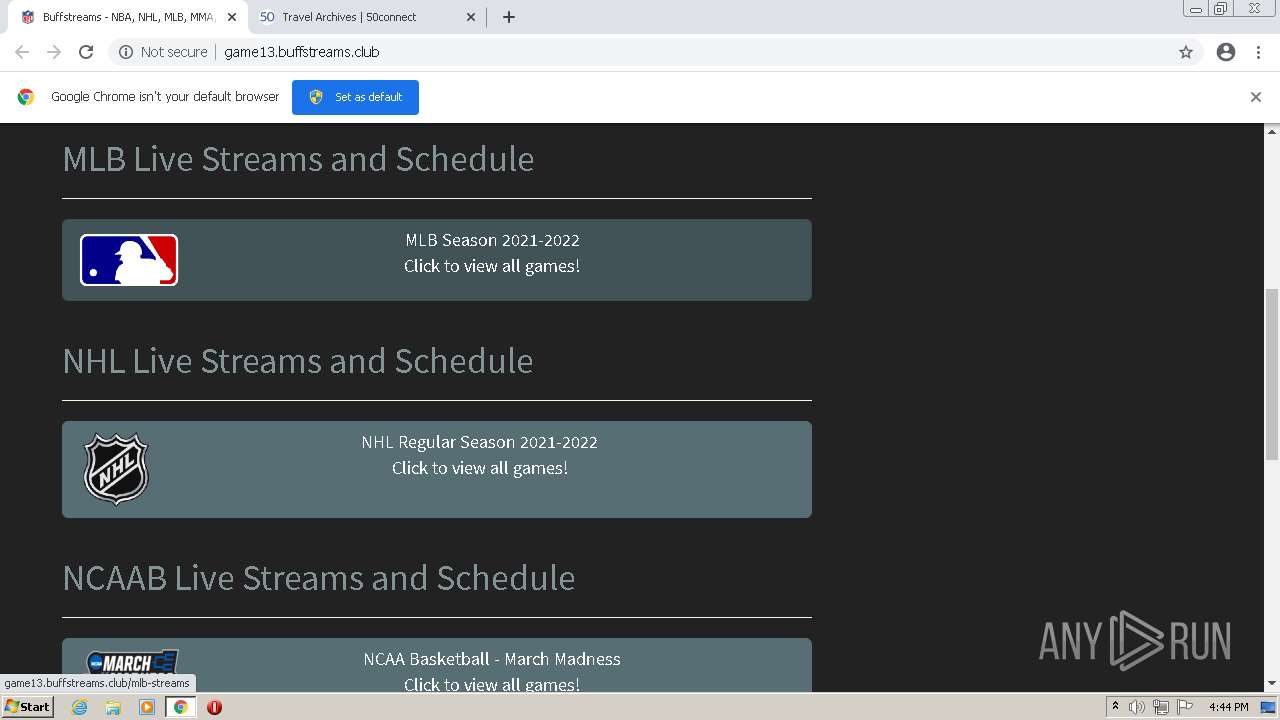The image size is (1280, 720).
Task: Launch Internet Explorer from taskbar
Action: (80, 707)
